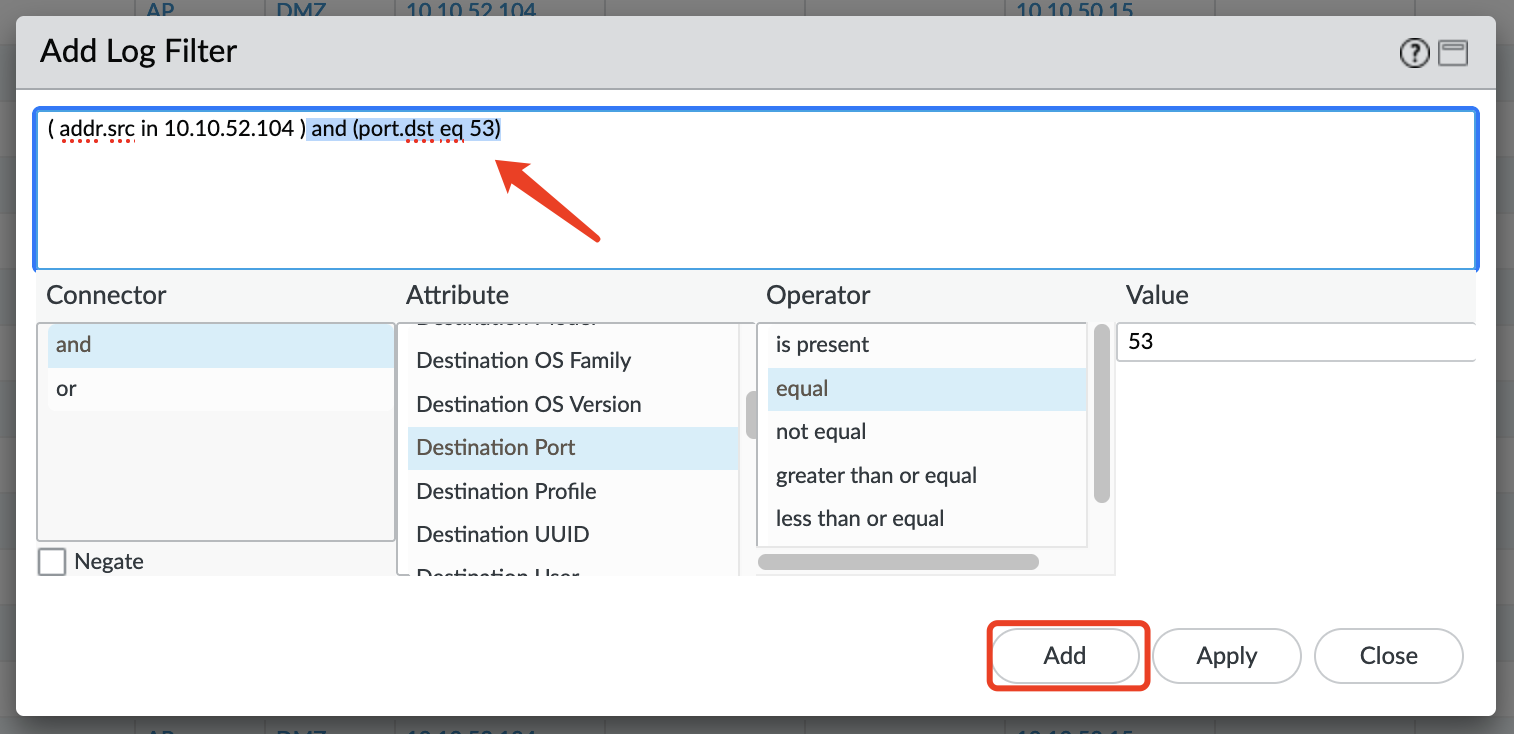Select the 'not equal' operator
Image resolution: width=1514 pixels, height=734 pixels.
[x=927, y=432]
